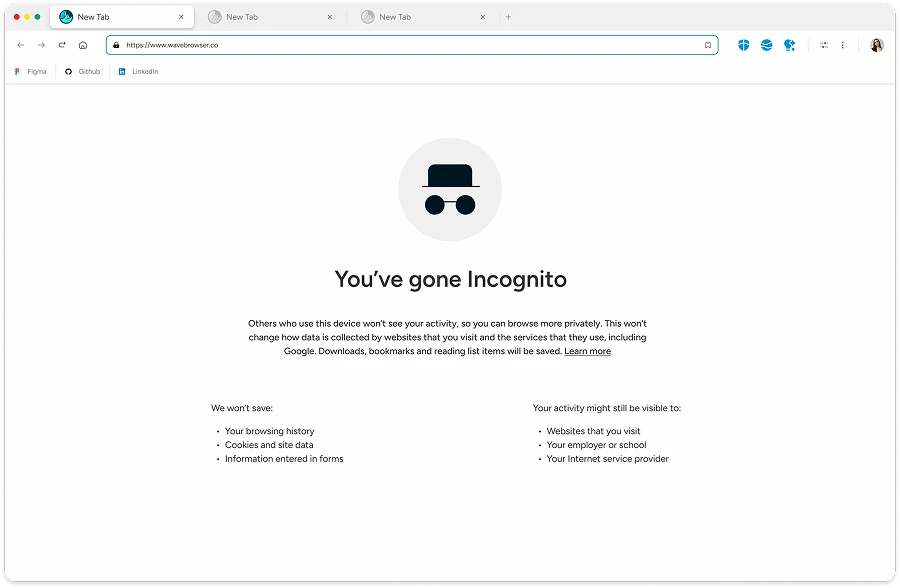Image resolution: width=900 pixels, height=588 pixels.
Task: Open the LinkedIn bookmark
Action: click(x=138, y=71)
